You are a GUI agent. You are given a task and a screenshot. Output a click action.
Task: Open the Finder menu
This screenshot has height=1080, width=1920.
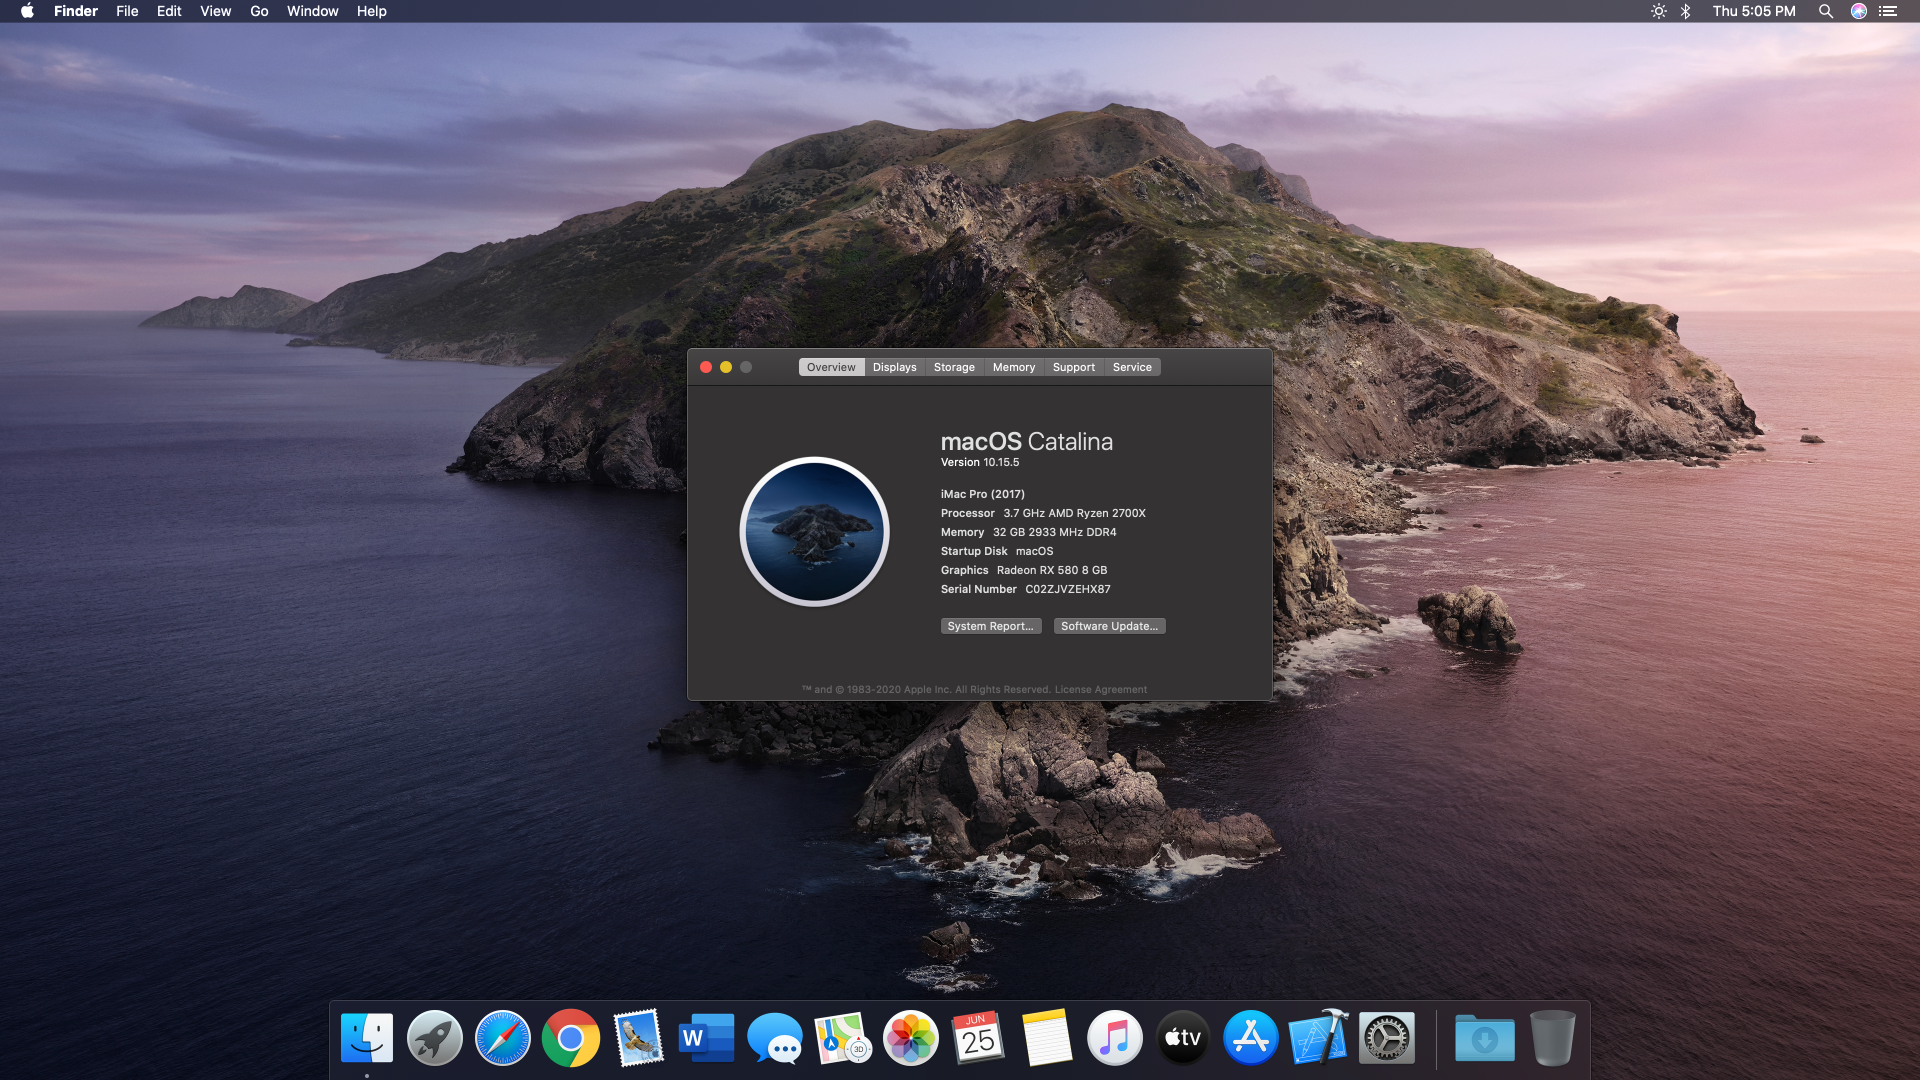(x=76, y=11)
